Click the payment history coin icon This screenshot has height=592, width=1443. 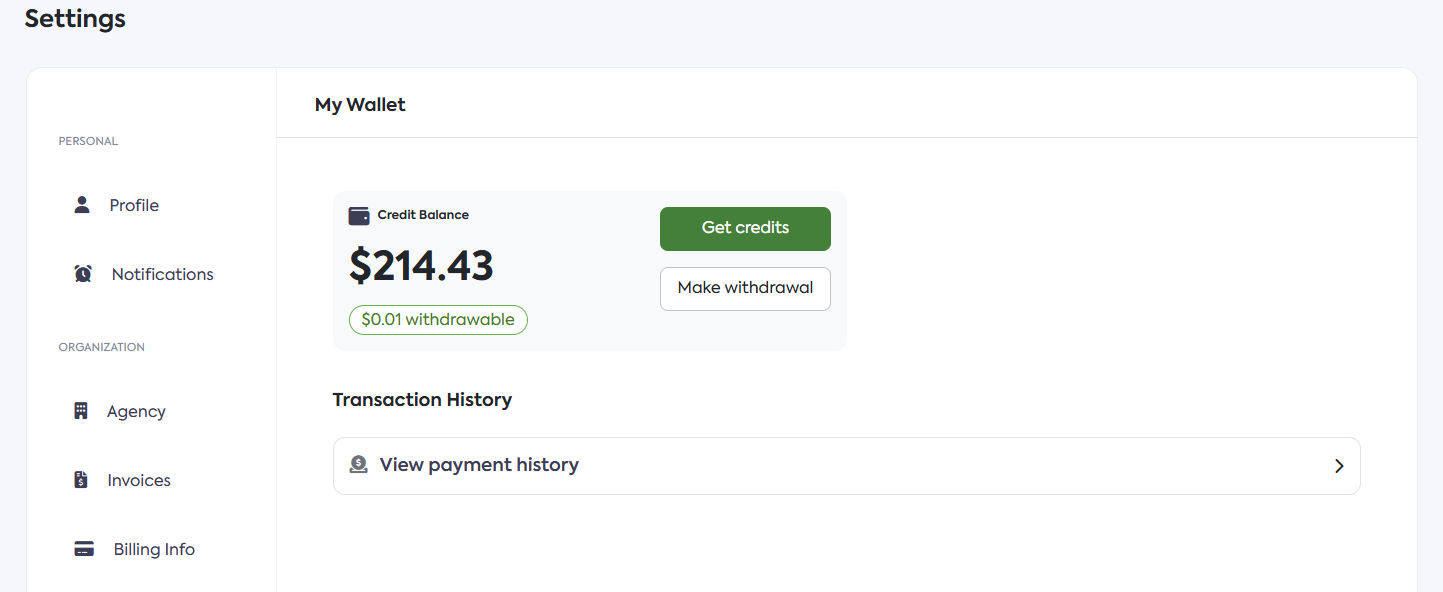pyautogui.click(x=359, y=465)
